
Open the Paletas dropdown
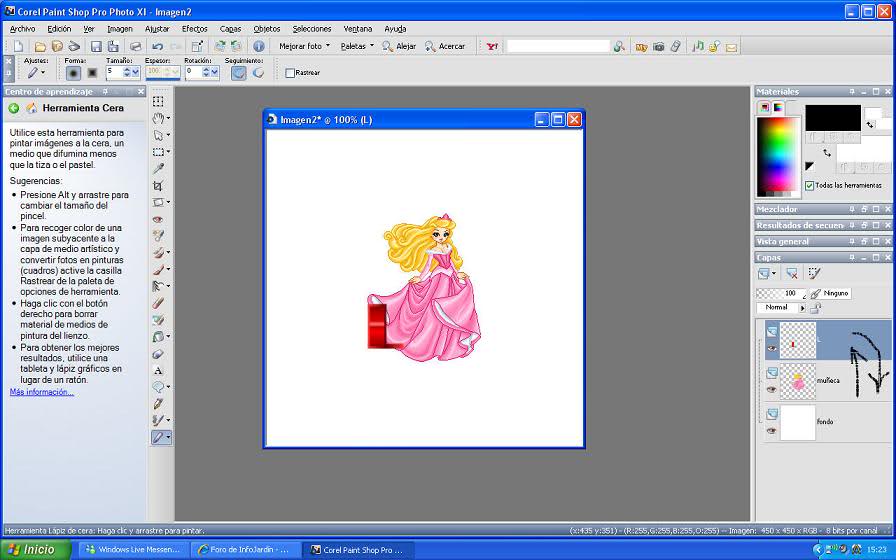point(357,46)
